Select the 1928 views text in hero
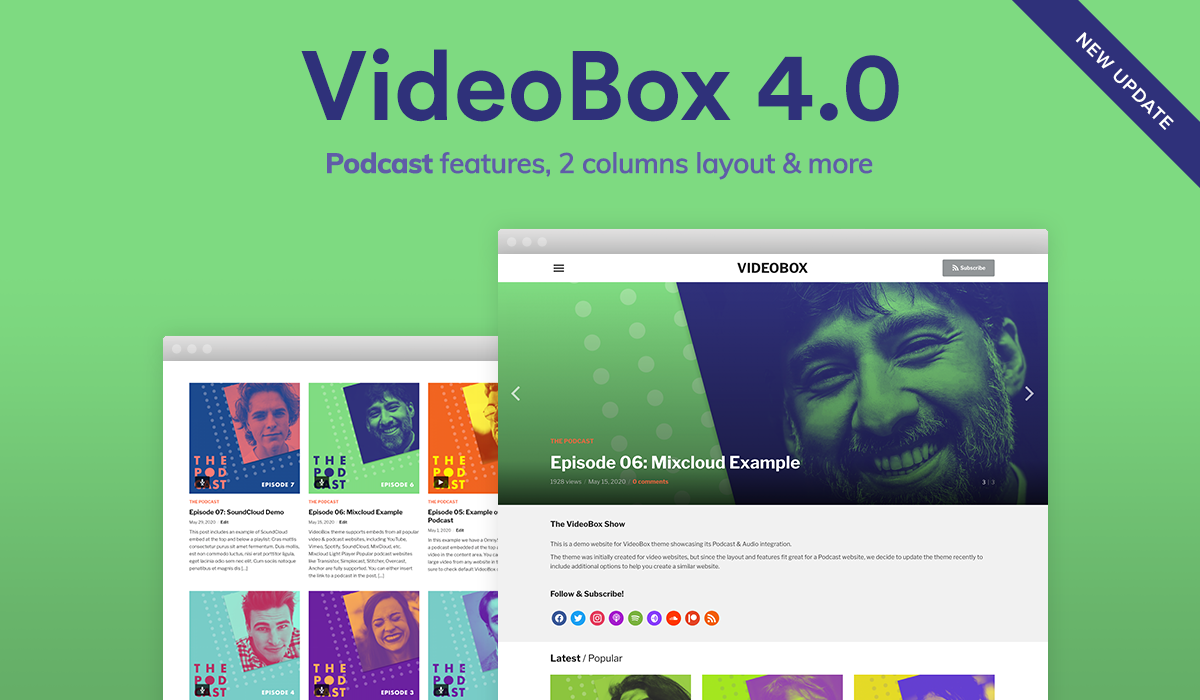 (x=565, y=482)
